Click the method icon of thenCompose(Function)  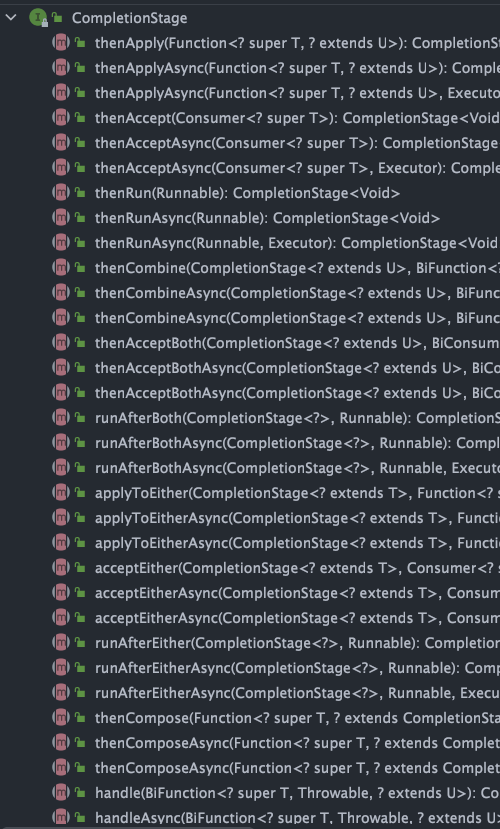pos(61,718)
